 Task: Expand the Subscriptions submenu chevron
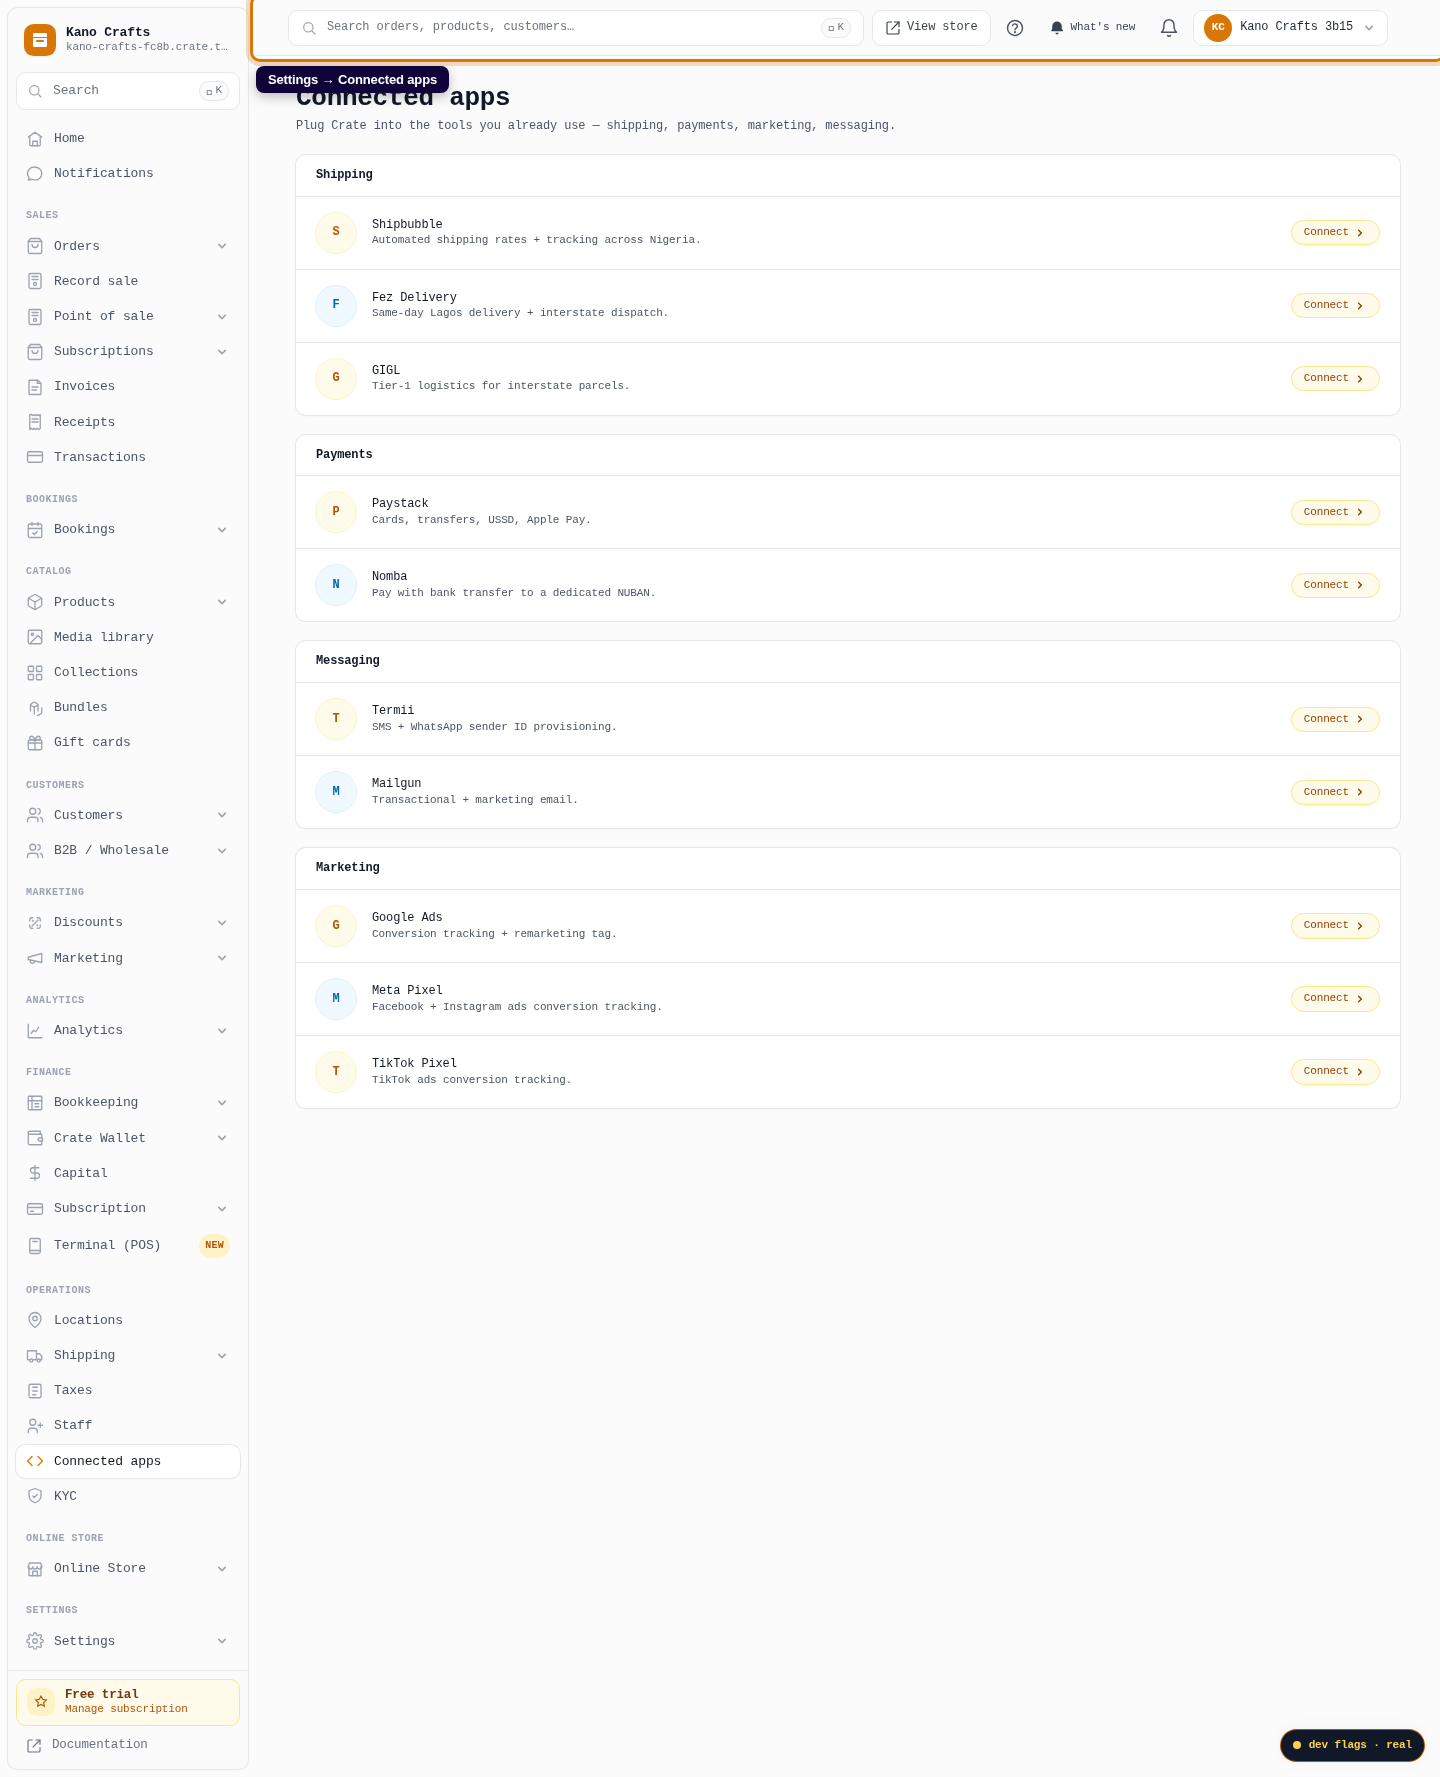tap(222, 352)
